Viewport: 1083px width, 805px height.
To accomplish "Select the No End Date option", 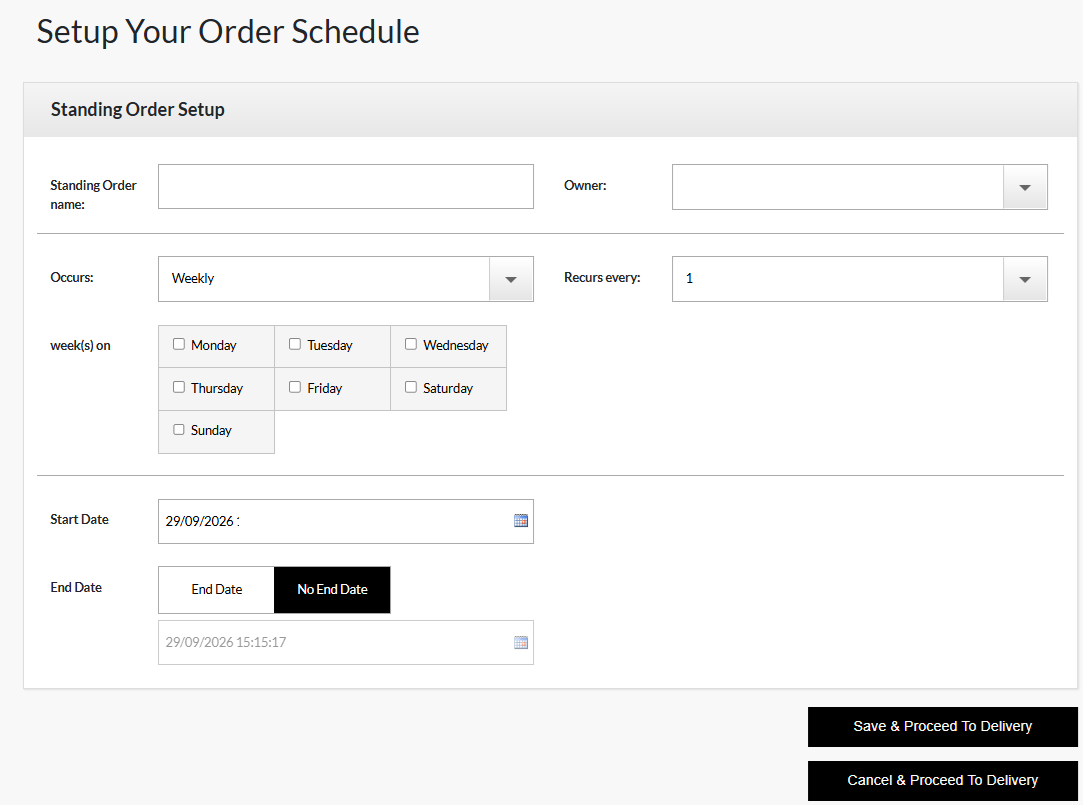I will point(332,590).
